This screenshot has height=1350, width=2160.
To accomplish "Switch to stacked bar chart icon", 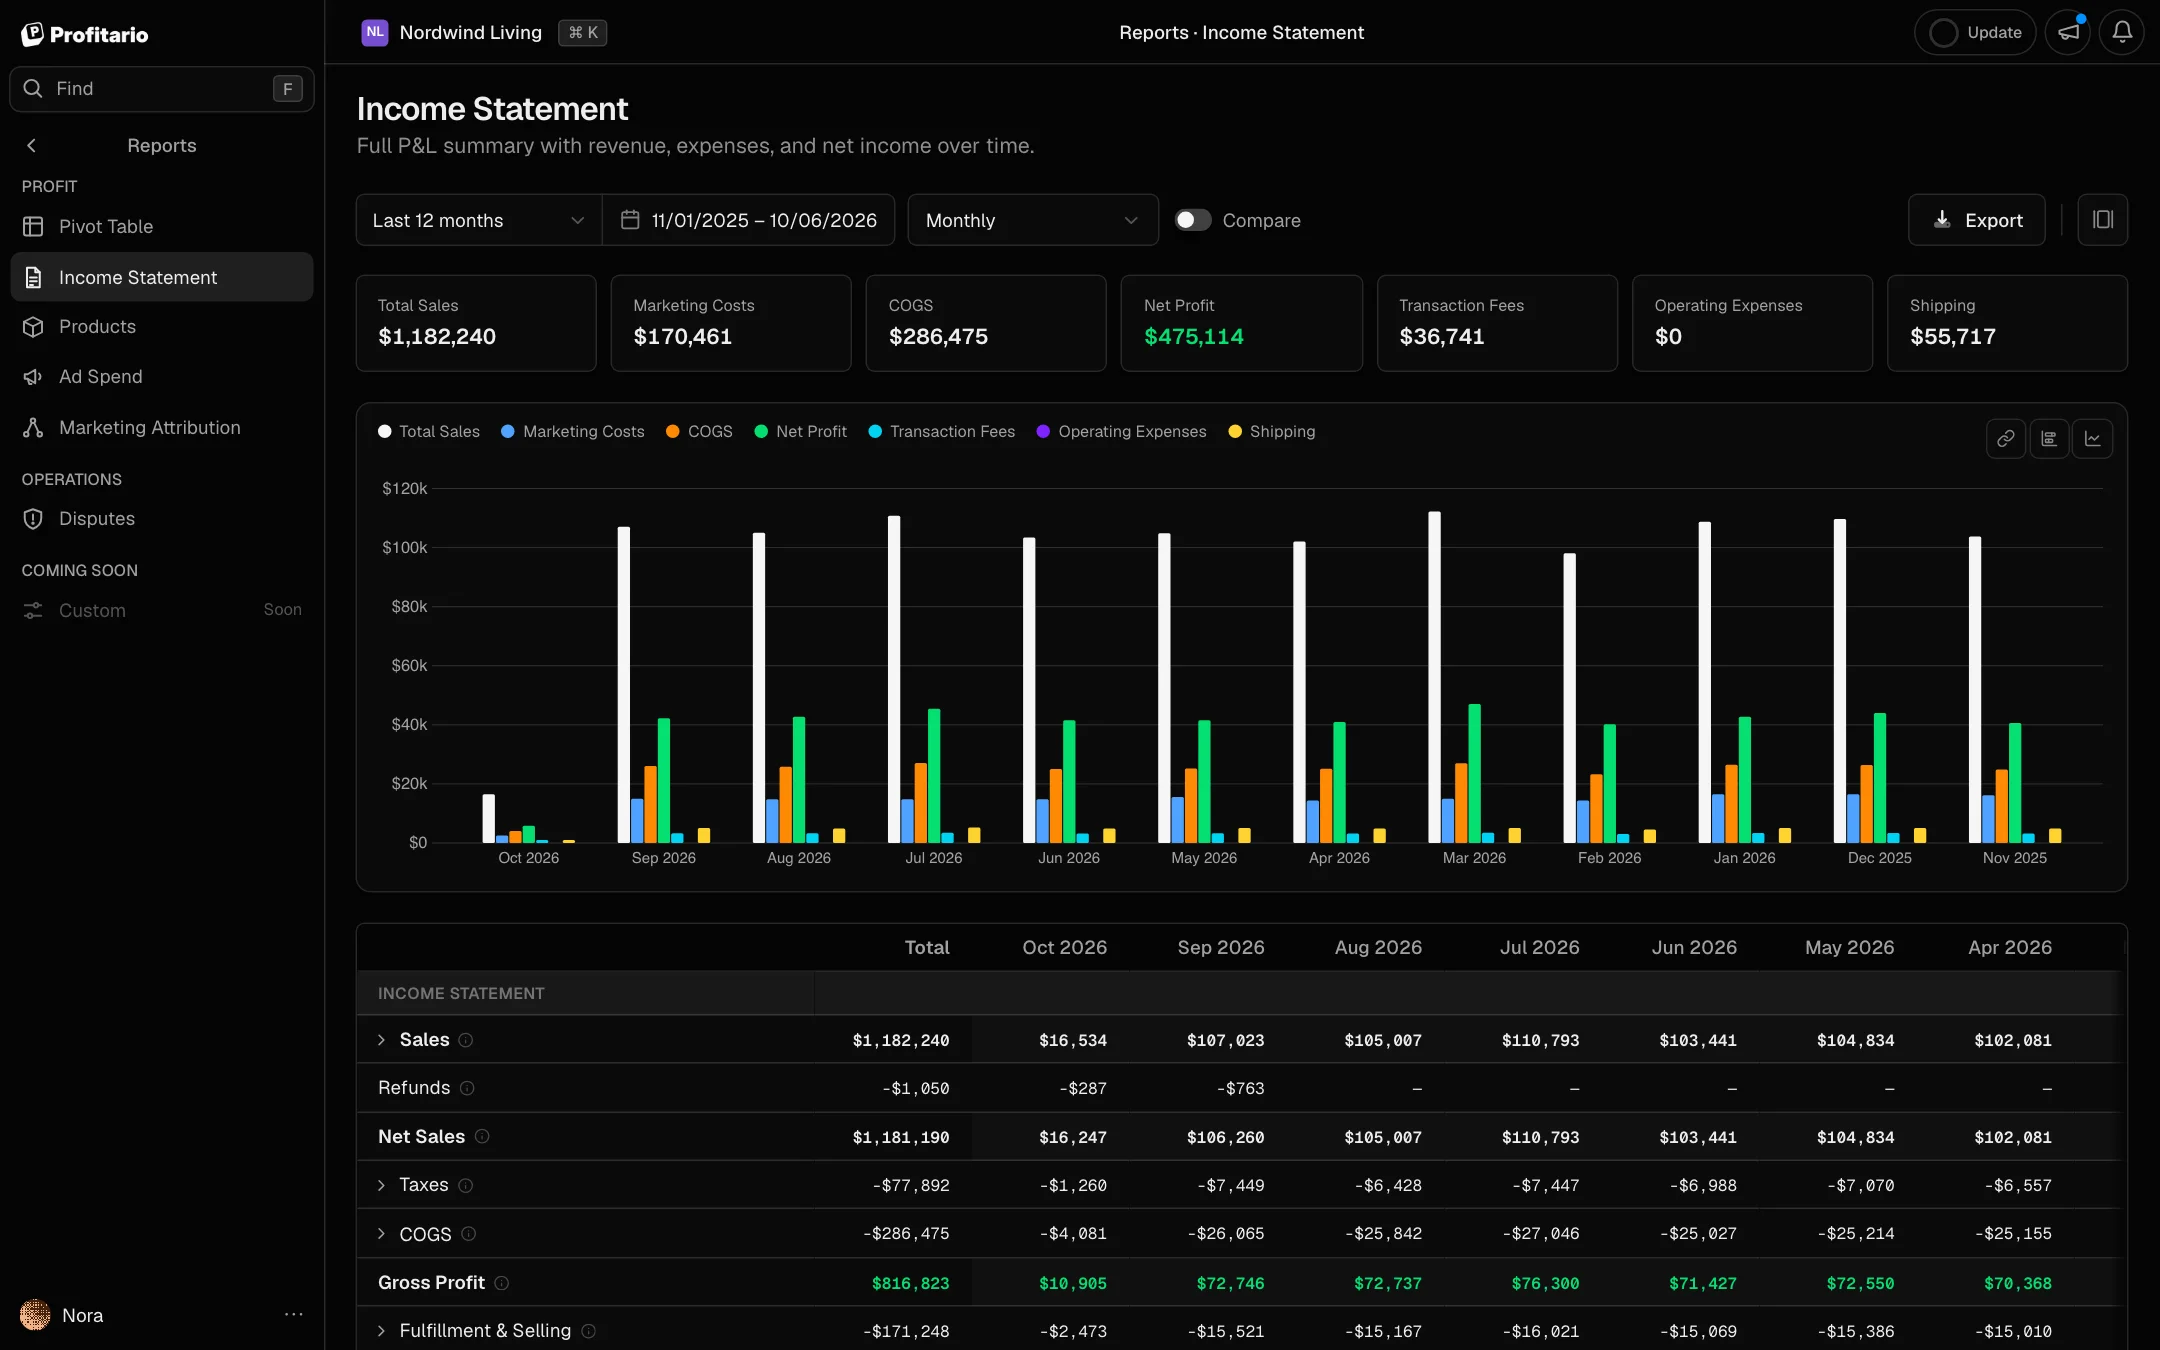I will coord(2049,439).
